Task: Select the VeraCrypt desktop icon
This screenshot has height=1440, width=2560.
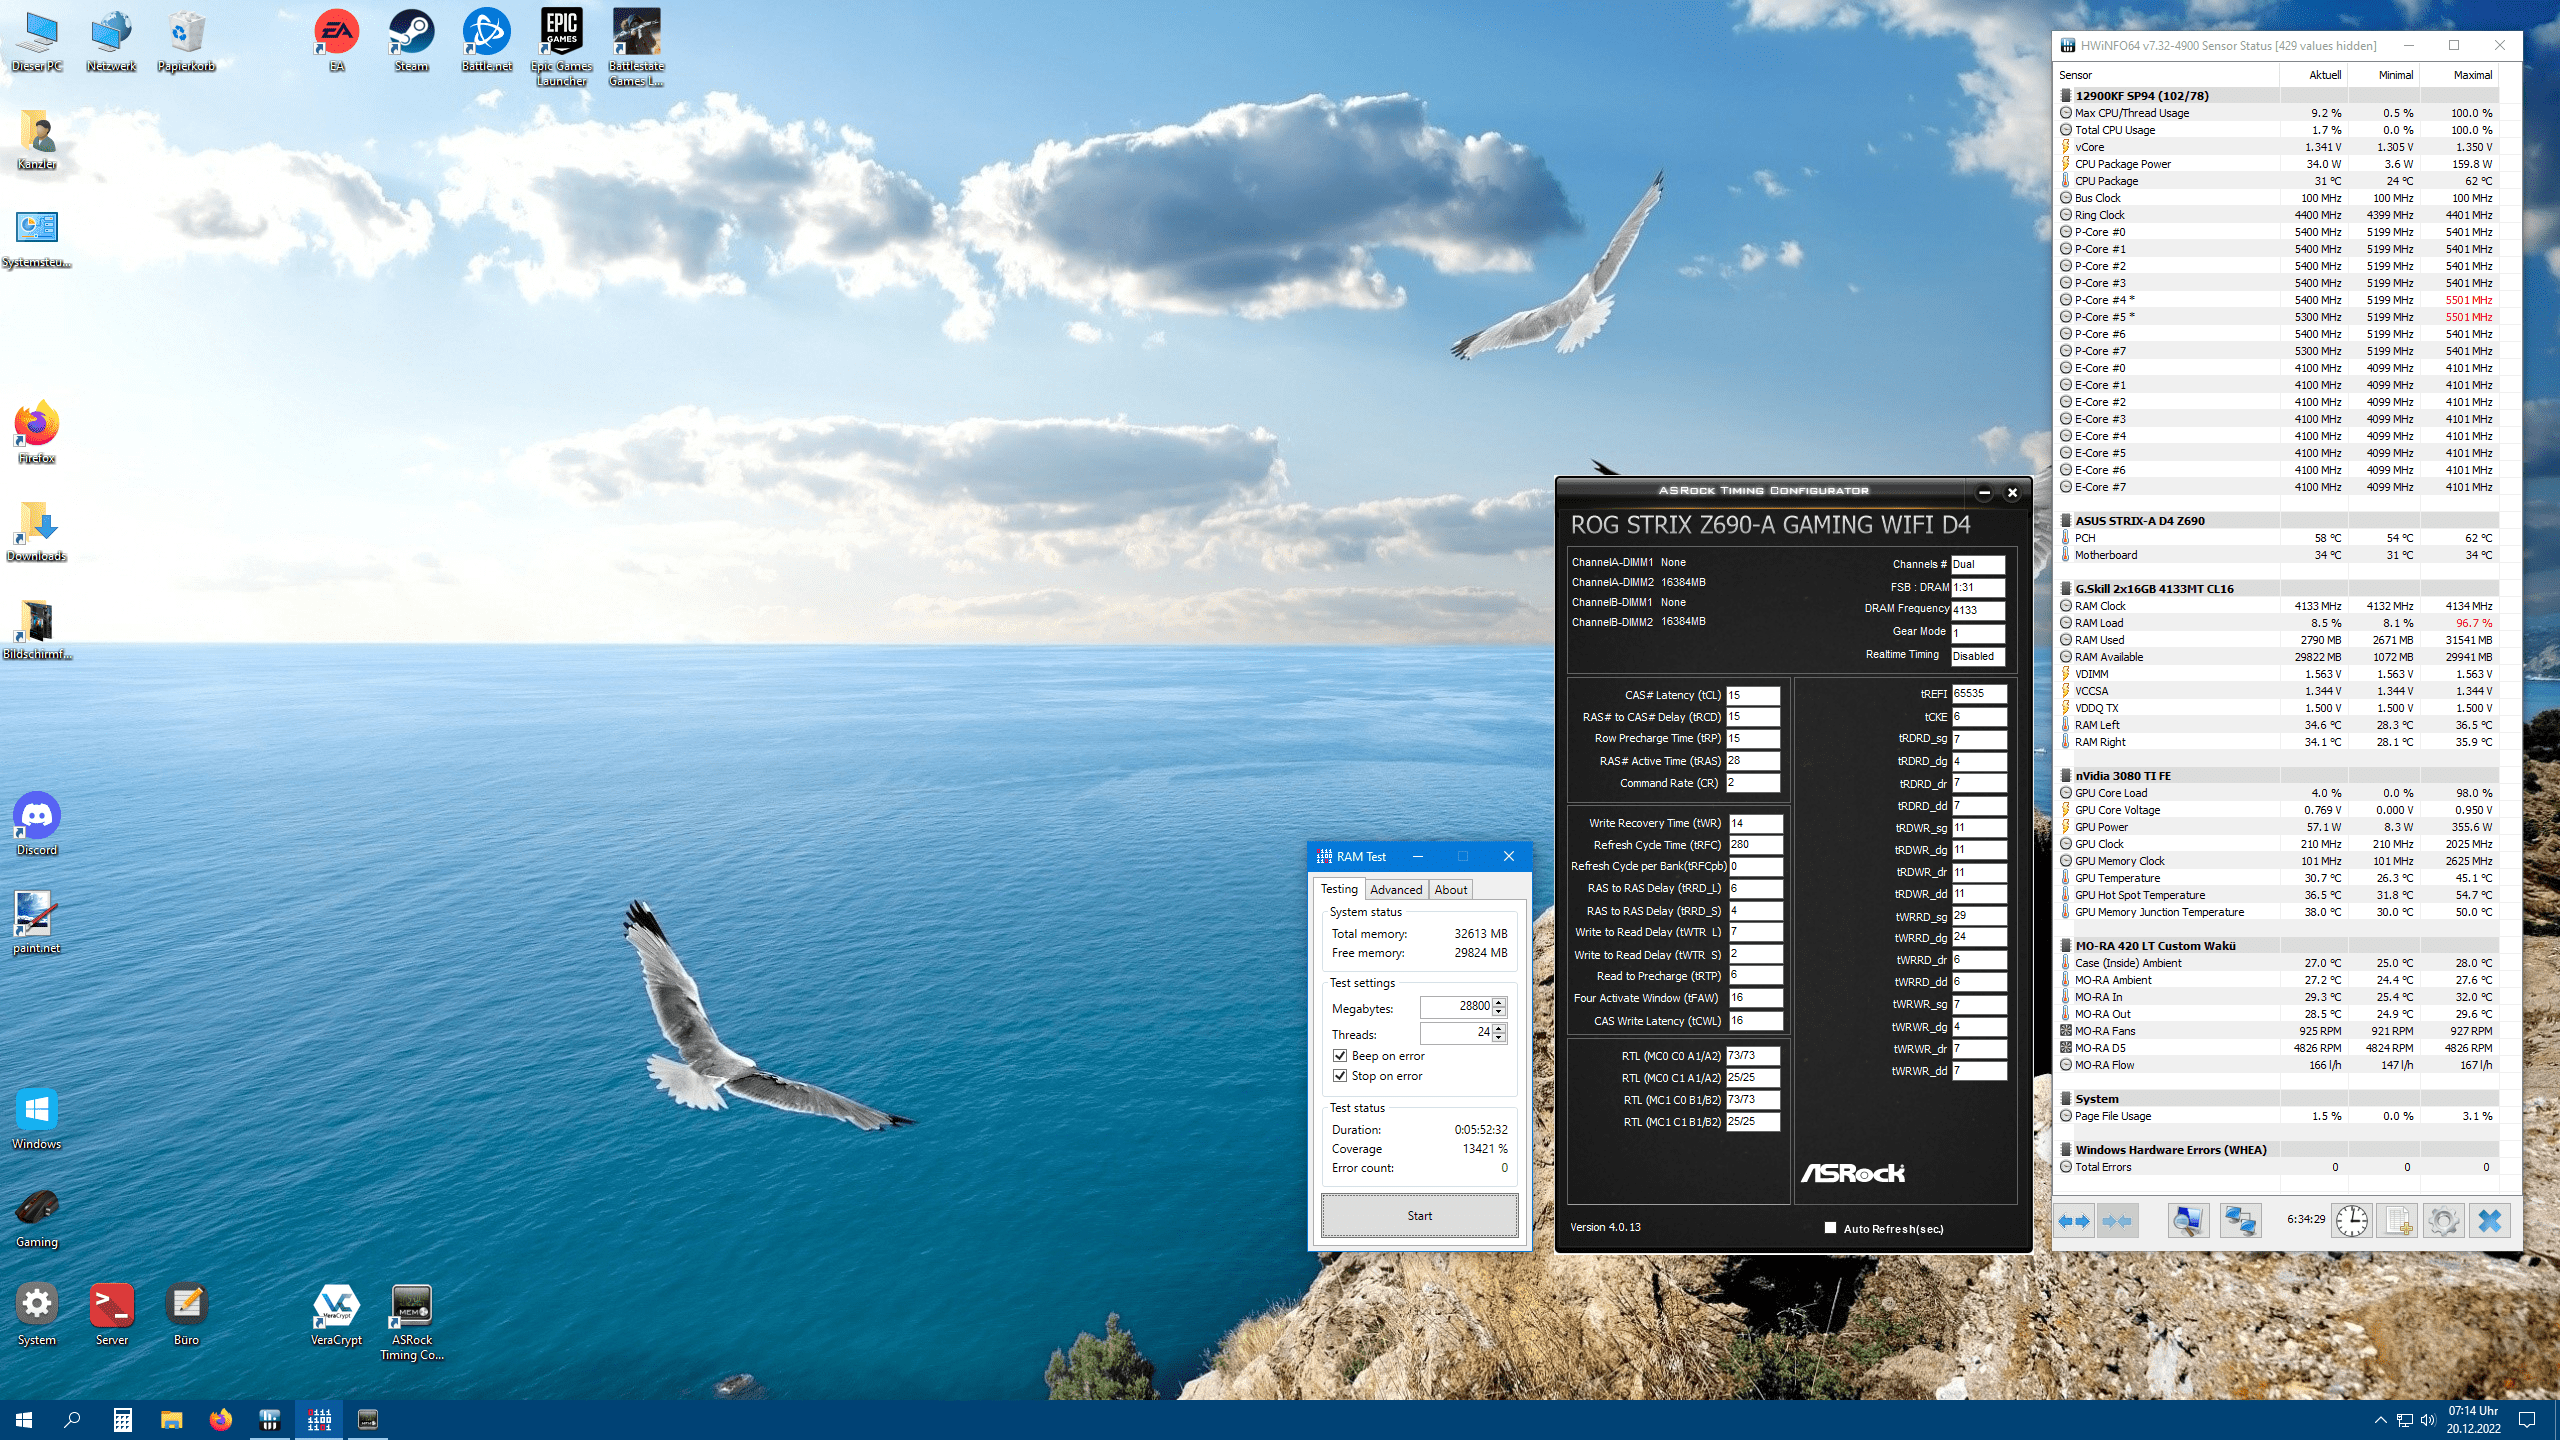Action: 336,1315
